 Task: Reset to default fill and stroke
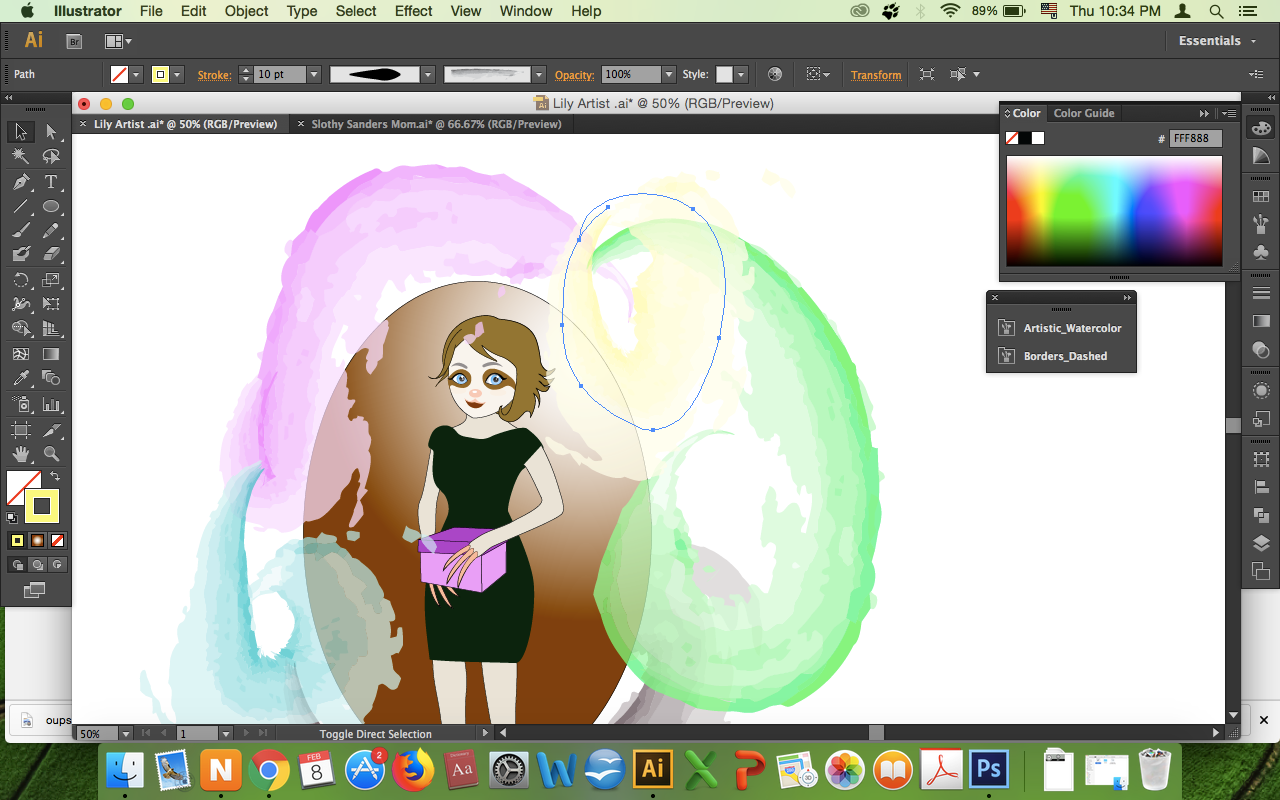(12, 518)
